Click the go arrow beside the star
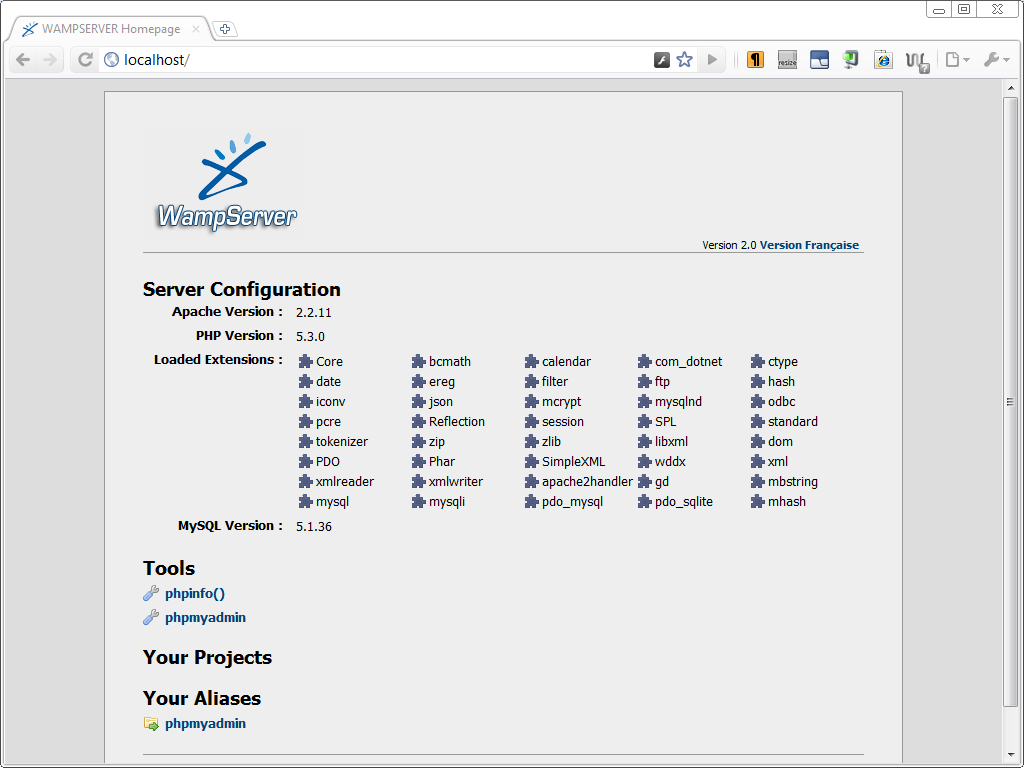Screen dimensions: 1024x768 712,60
